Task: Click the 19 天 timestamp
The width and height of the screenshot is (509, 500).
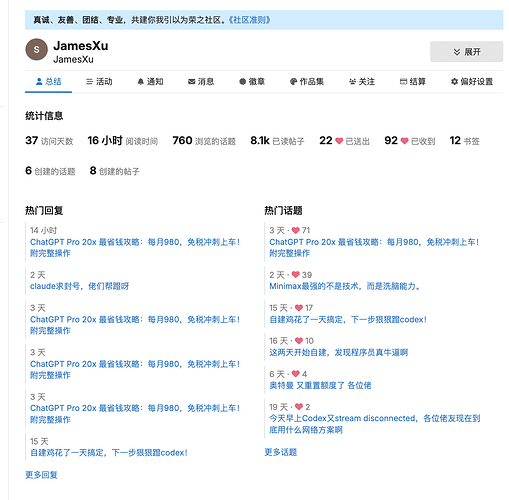Action: (278, 407)
